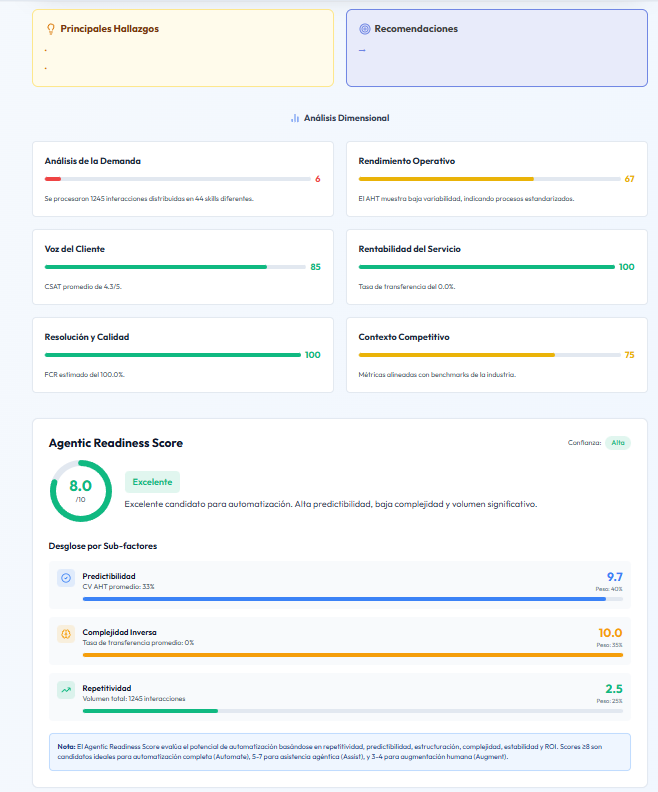Click the Alta confidence badge
Screen dimensions: 658x792
tap(618, 443)
